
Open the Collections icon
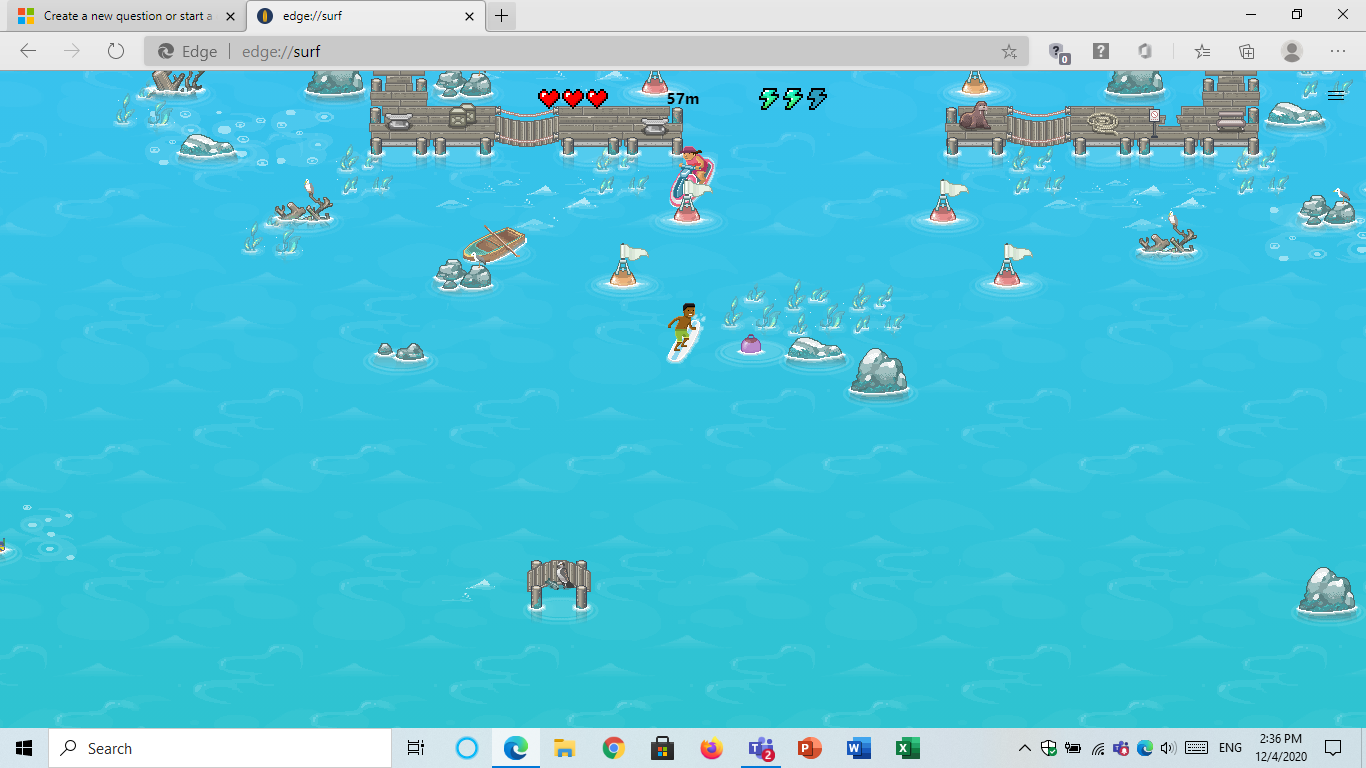[1247, 51]
